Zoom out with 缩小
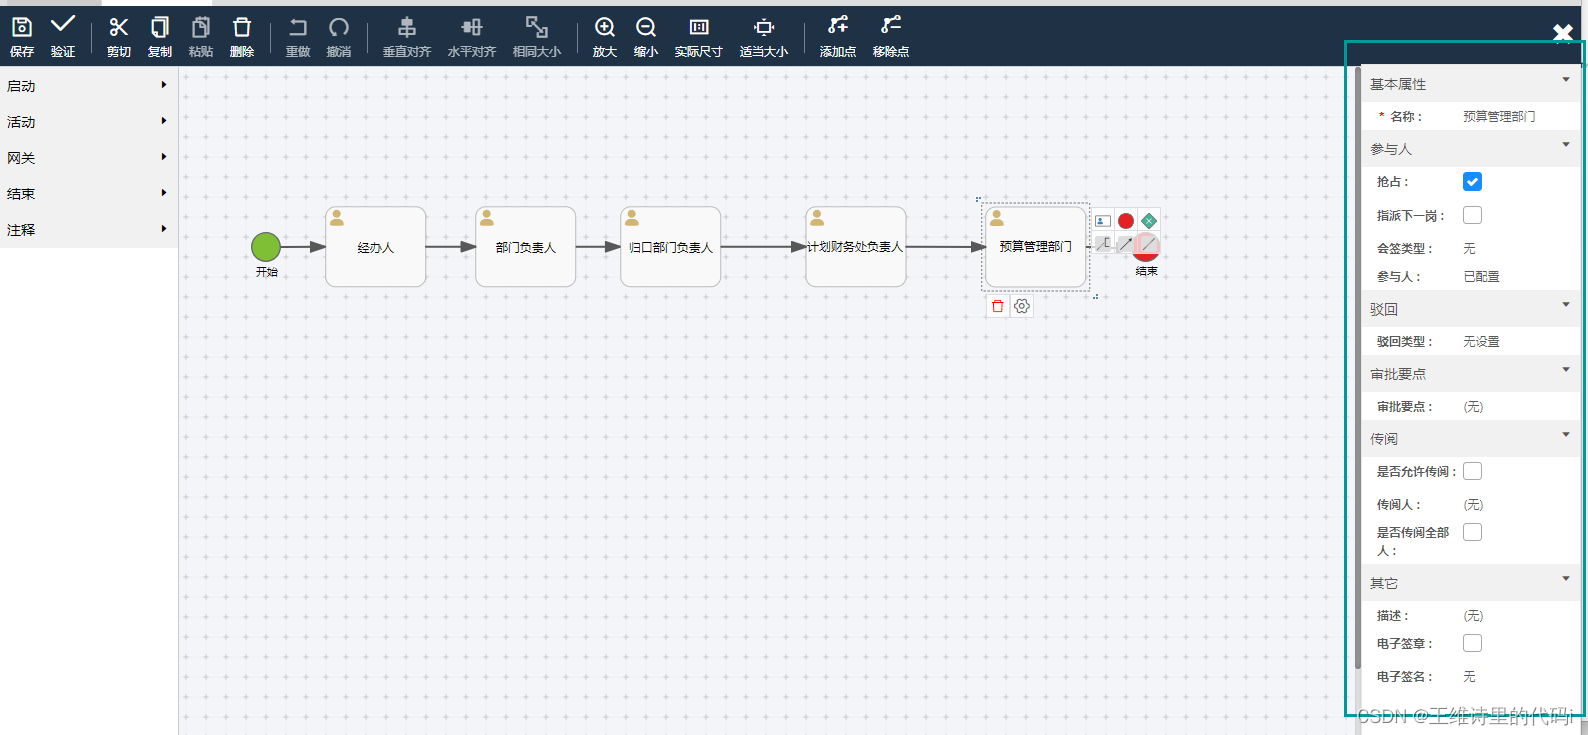This screenshot has height=735, width=1588. pos(646,36)
